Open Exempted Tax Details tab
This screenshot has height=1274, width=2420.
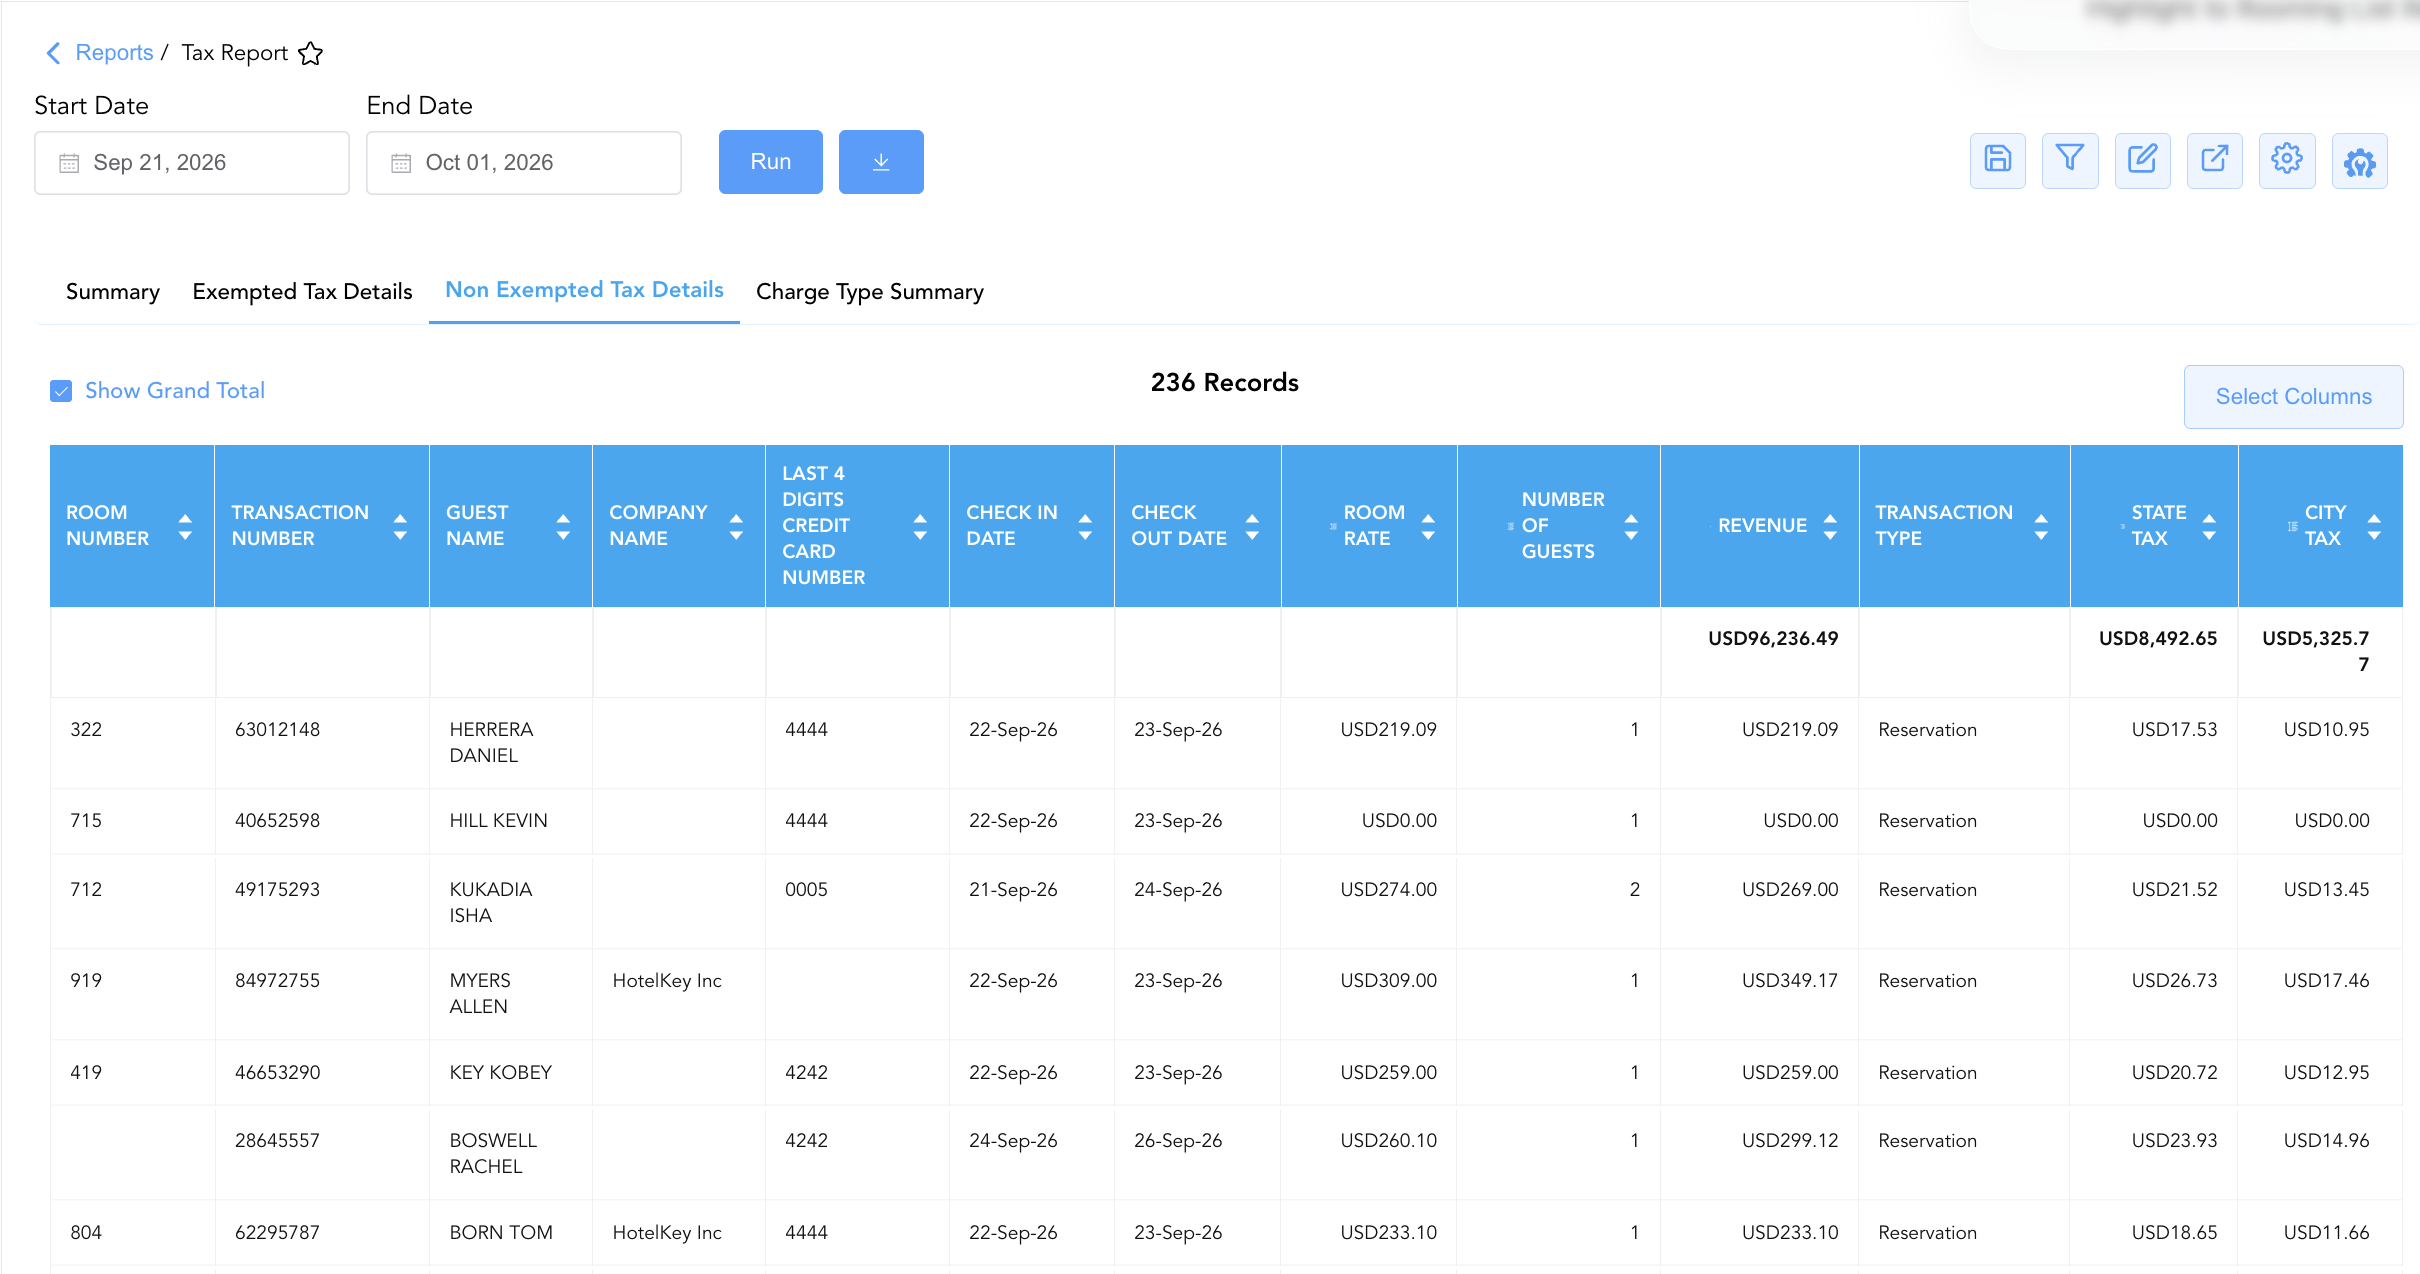coord(302,292)
